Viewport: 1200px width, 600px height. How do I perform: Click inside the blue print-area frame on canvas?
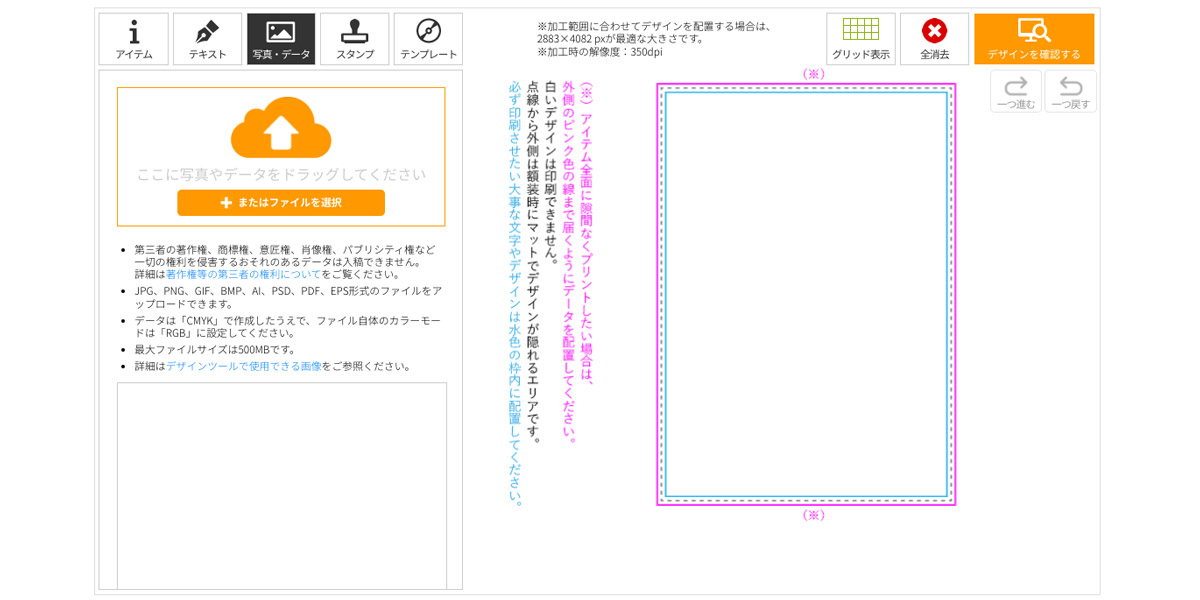coord(806,294)
